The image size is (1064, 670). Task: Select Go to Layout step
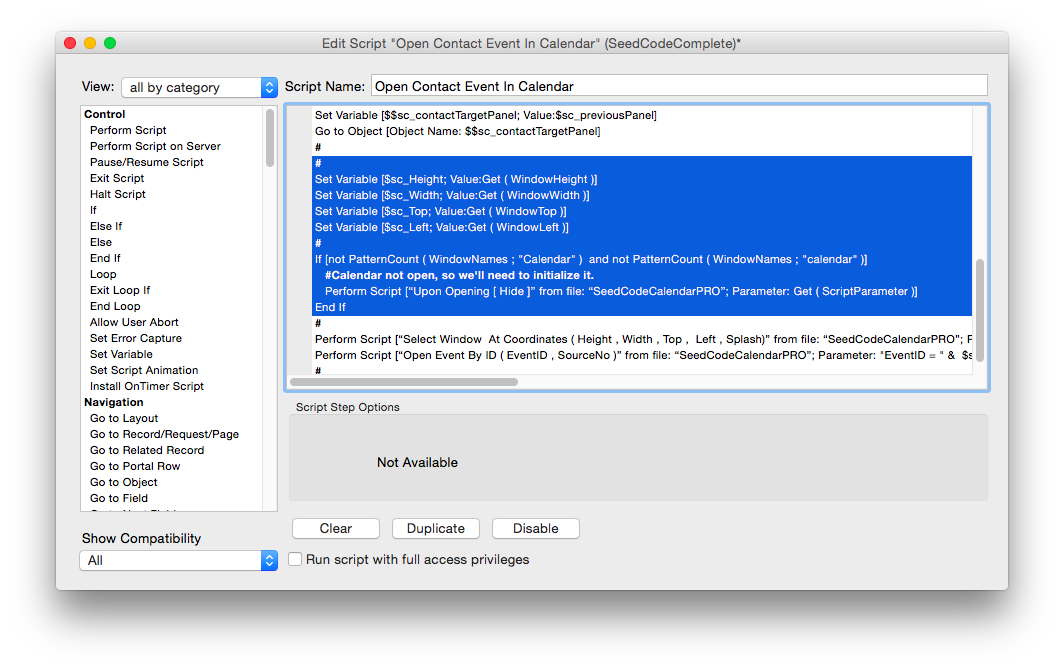tap(124, 418)
